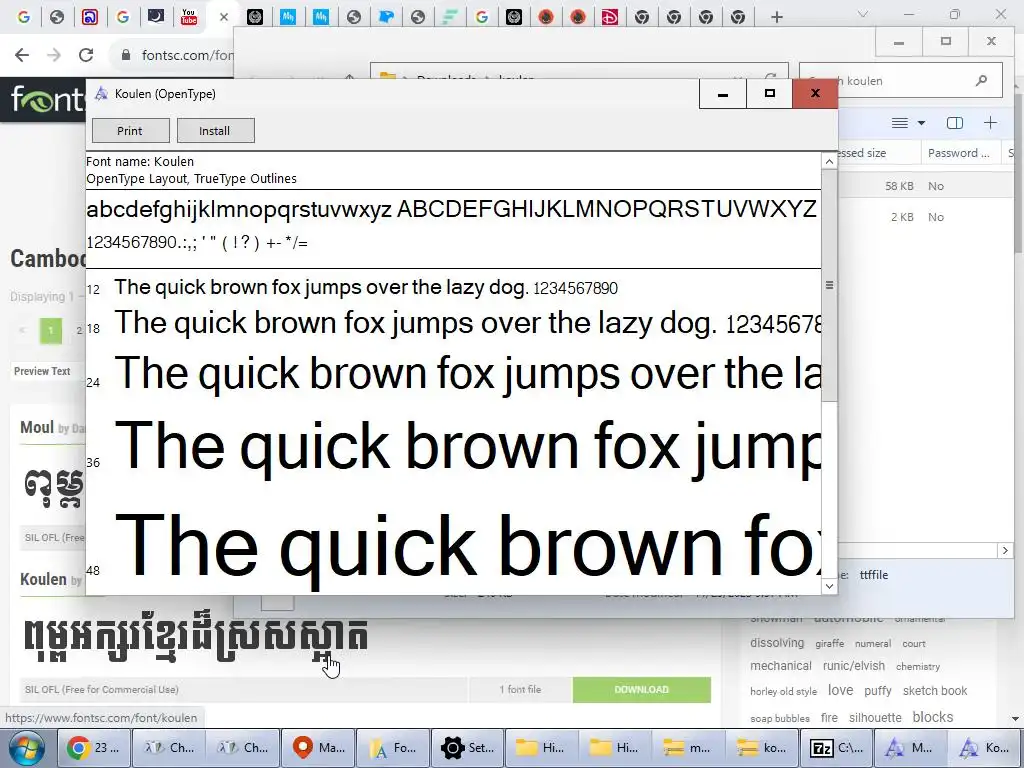The height and width of the screenshot is (768, 1024).
Task: Click Explorer's horizontal scroll right arrow
Action: click(x=1005, y=551)
